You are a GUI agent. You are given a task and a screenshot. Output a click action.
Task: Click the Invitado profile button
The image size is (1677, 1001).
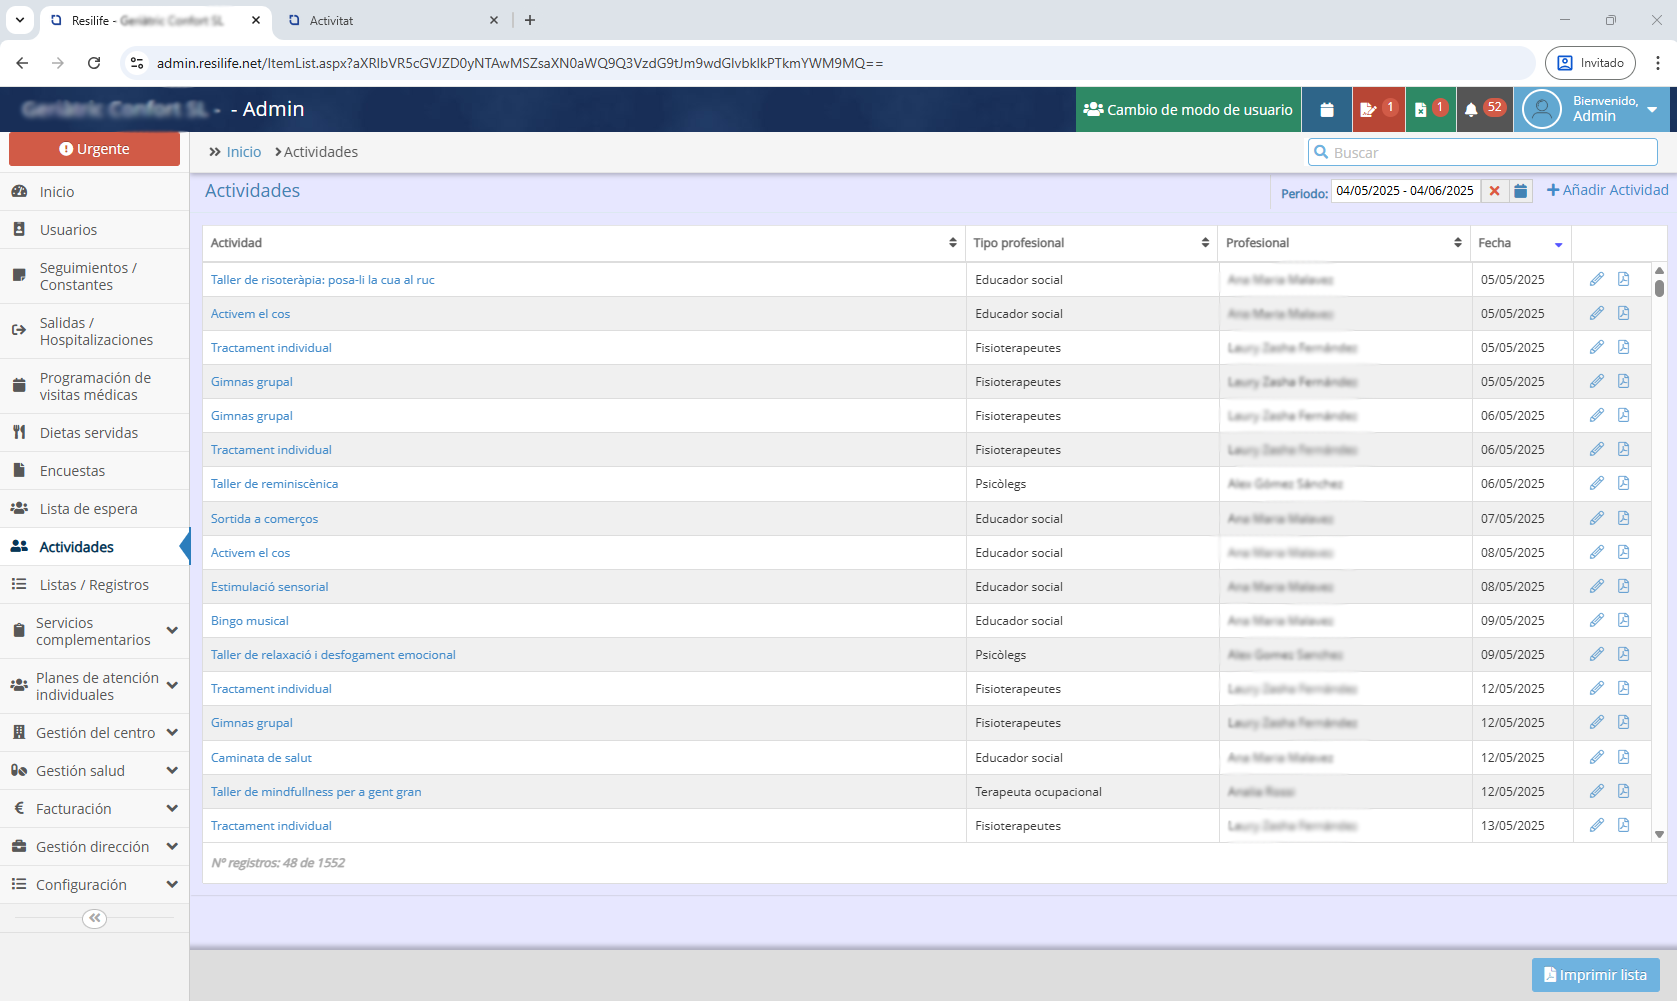pos(1590,63)
